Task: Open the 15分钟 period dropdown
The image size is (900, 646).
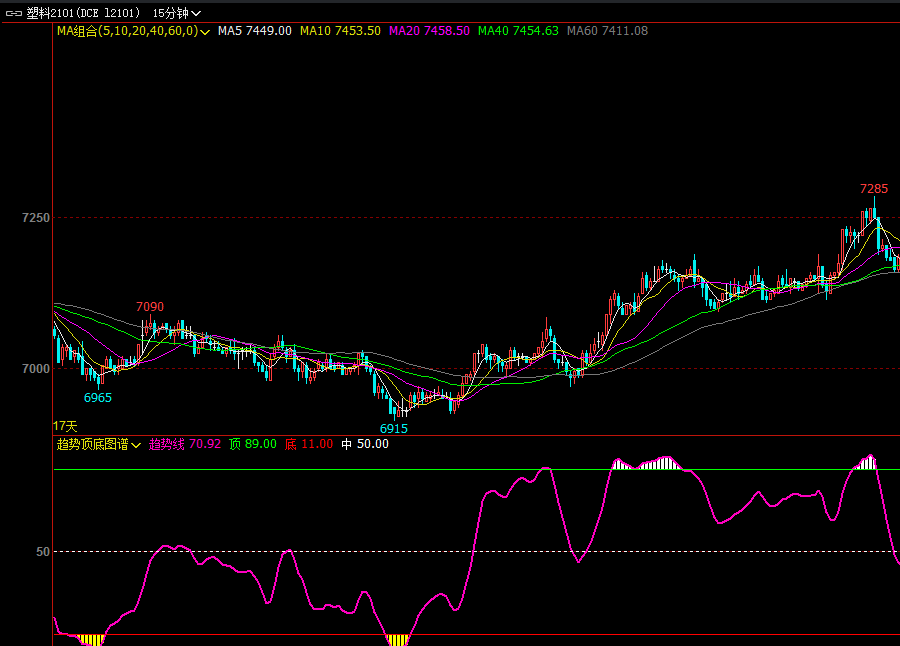Action: click(177, 13)
